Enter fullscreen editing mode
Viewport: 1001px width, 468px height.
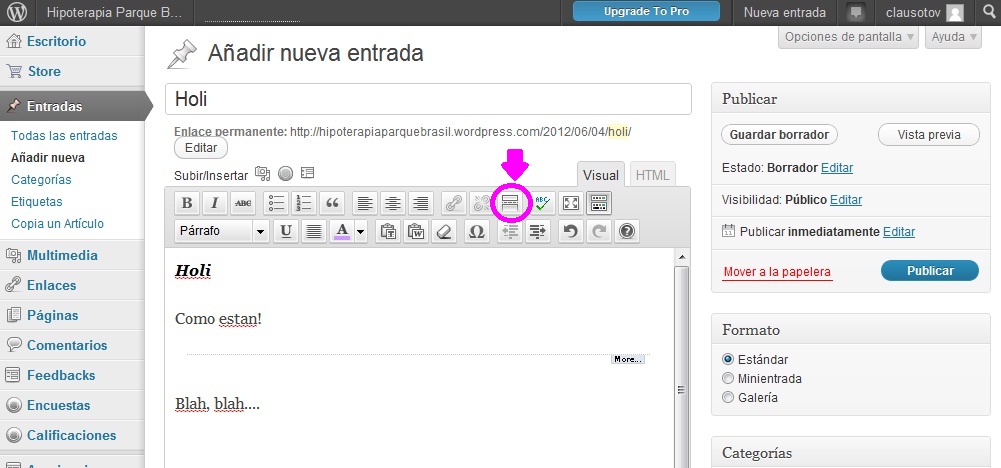point(570,203)
